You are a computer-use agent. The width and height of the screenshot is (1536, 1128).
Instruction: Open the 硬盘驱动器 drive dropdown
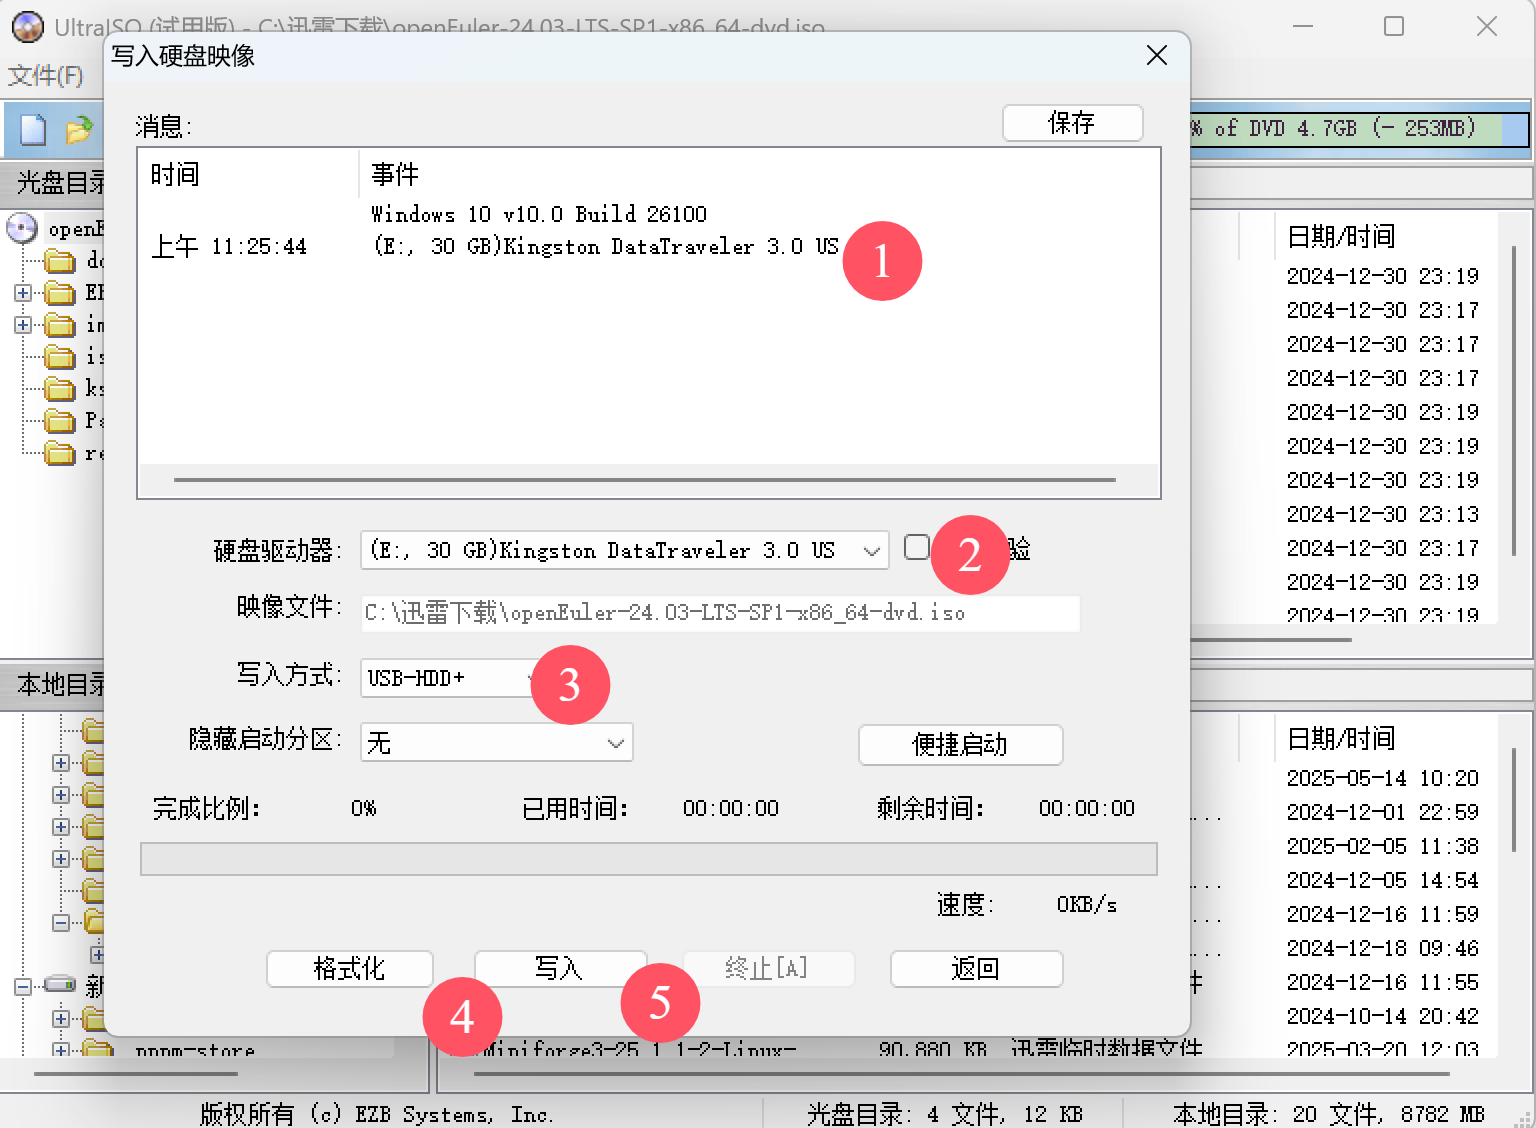coord(871,551)
